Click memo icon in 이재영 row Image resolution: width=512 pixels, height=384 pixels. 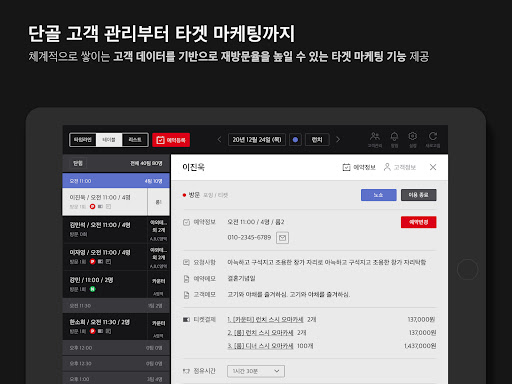point(108,262)
